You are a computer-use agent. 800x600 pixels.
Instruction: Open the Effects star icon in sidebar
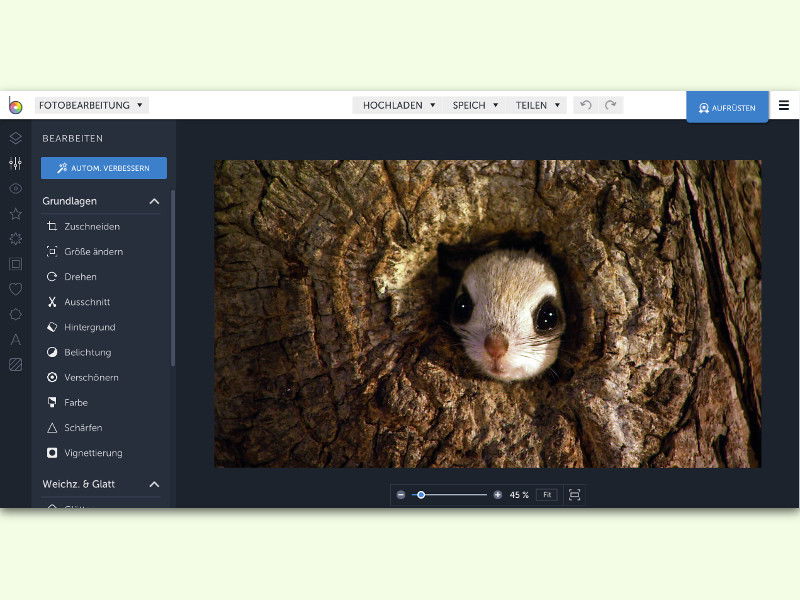pos(16,214)
